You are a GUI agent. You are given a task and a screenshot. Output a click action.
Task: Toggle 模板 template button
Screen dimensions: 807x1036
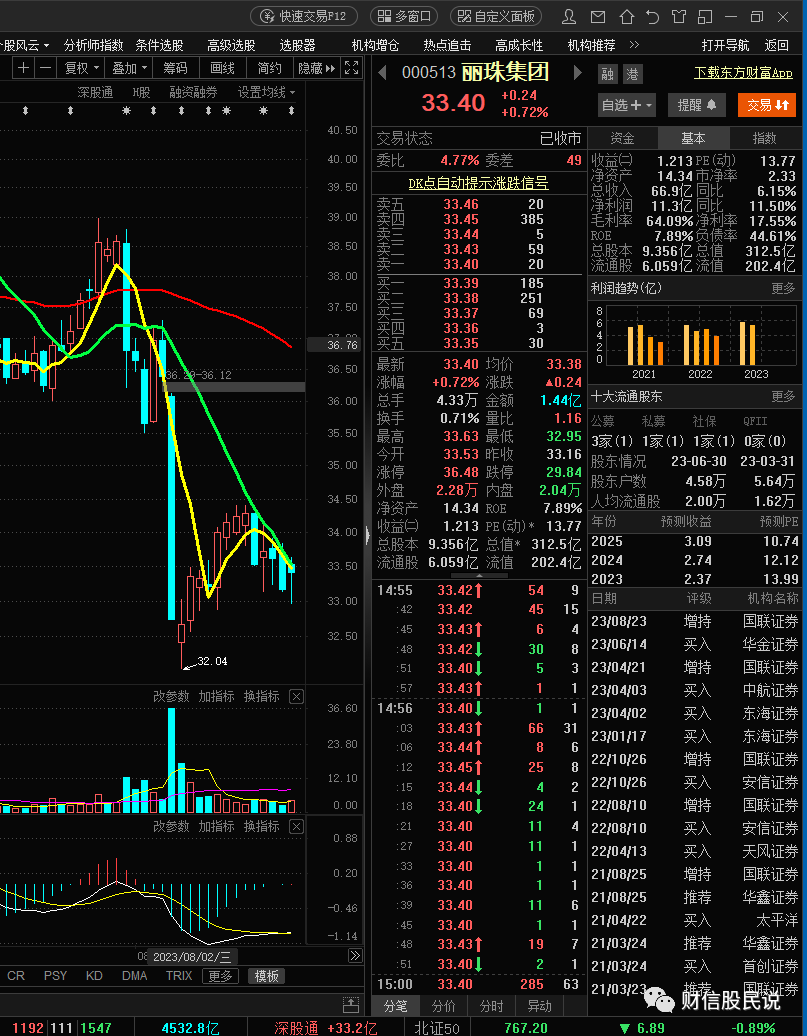[266, 976]
